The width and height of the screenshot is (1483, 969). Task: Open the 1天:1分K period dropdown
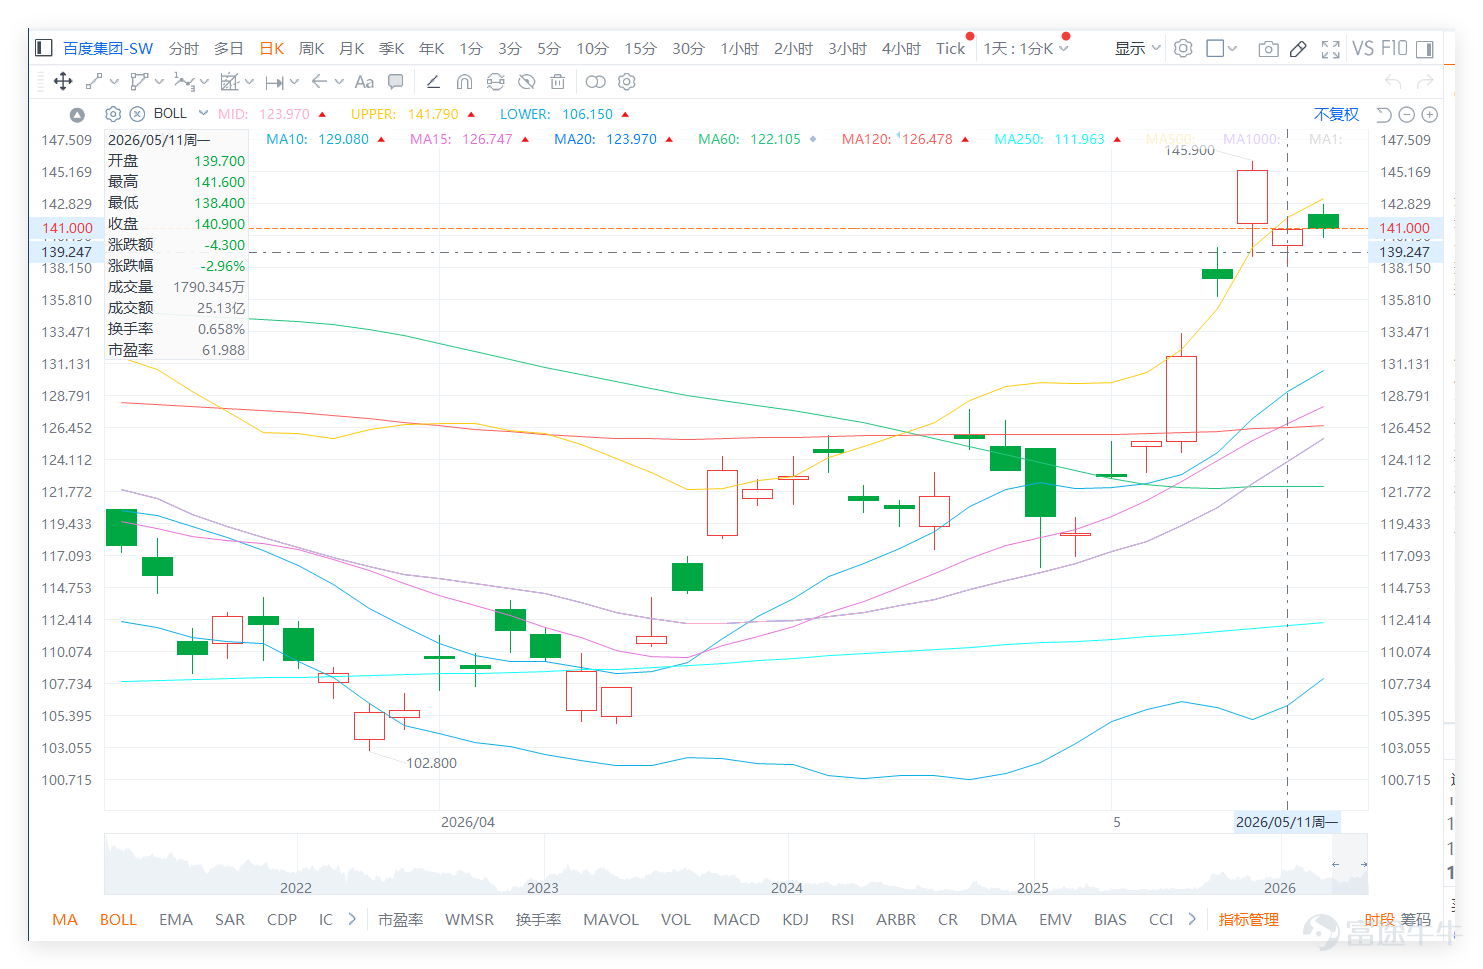pyautogui.click(x=1026, y=49)
